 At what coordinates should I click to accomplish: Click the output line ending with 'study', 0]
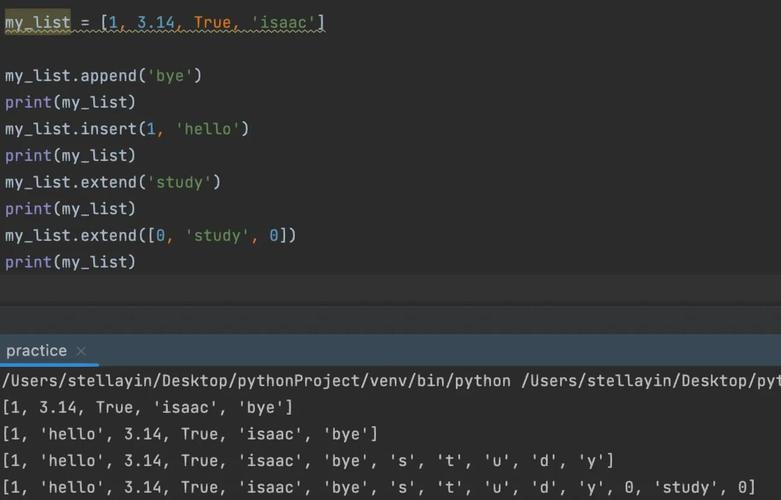(x=379, y=487)
